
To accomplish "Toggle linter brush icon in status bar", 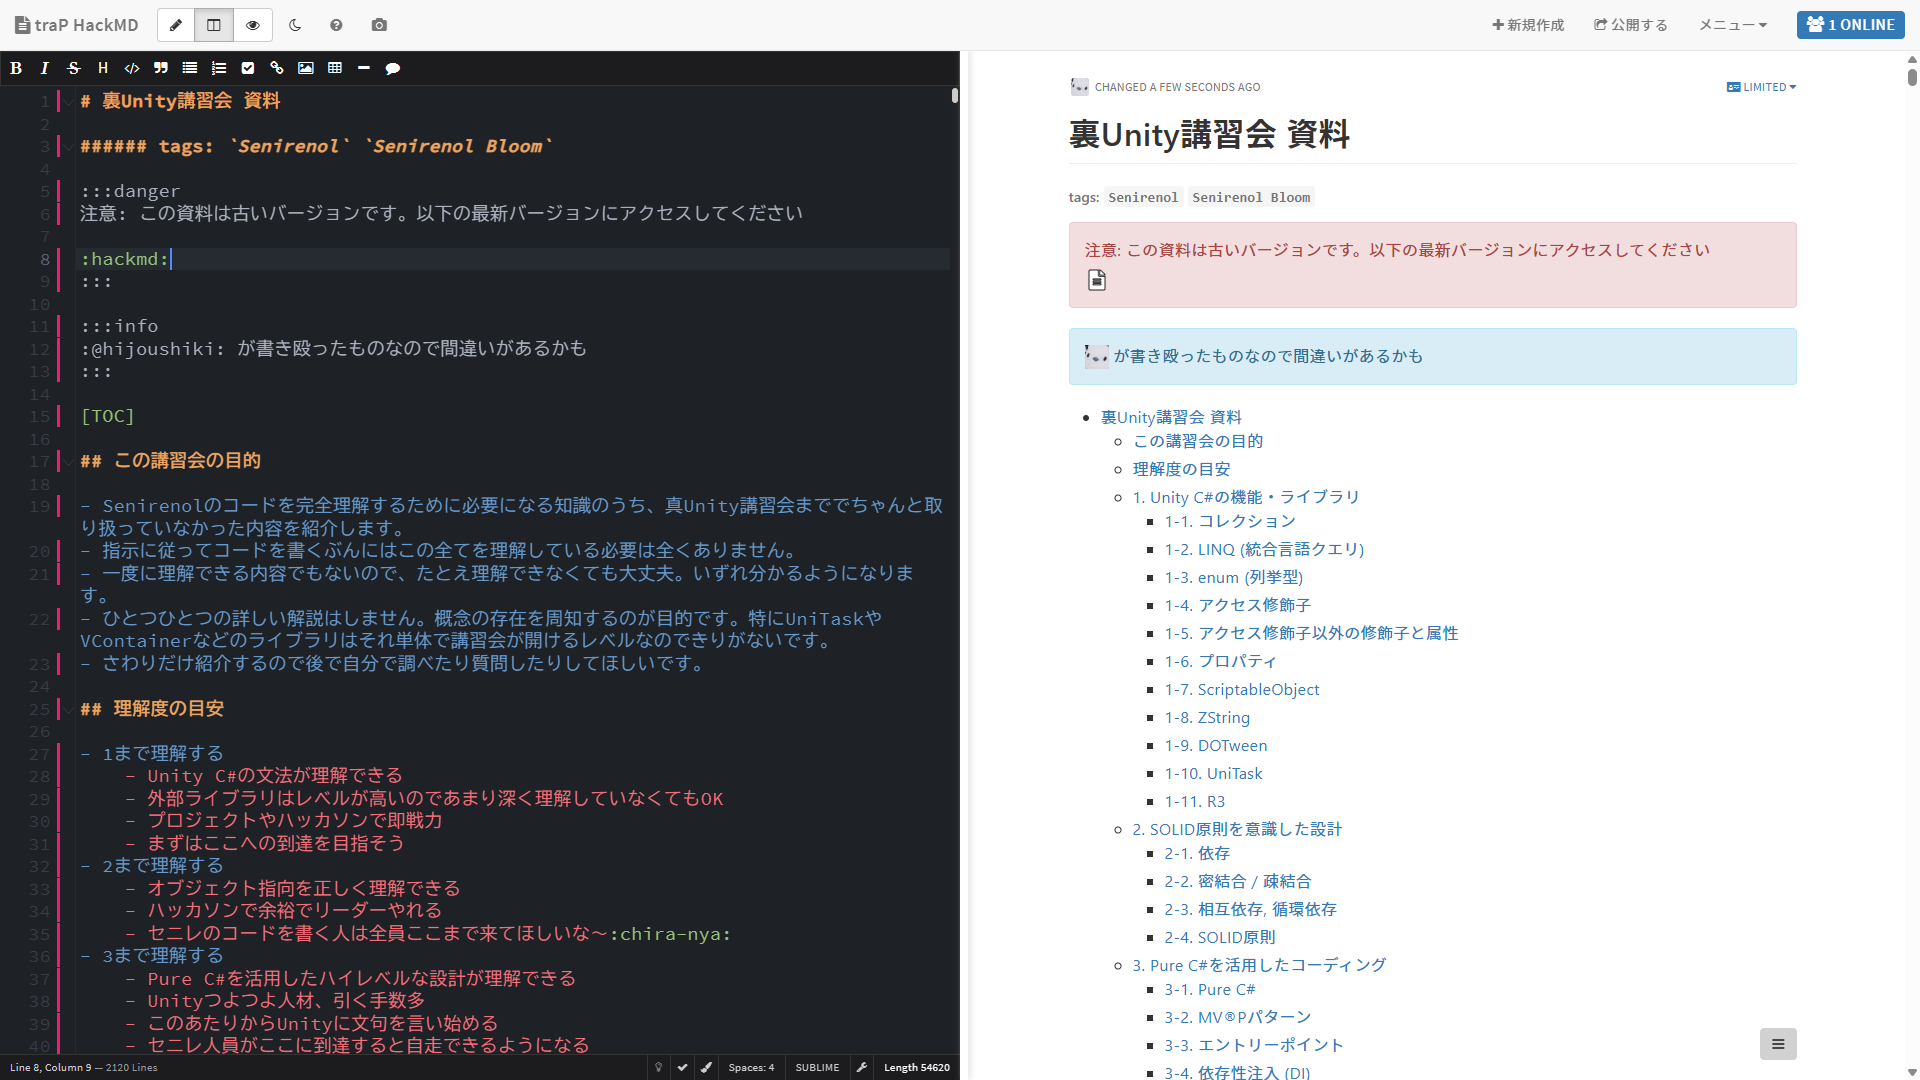I will [x=706, y=1067].
